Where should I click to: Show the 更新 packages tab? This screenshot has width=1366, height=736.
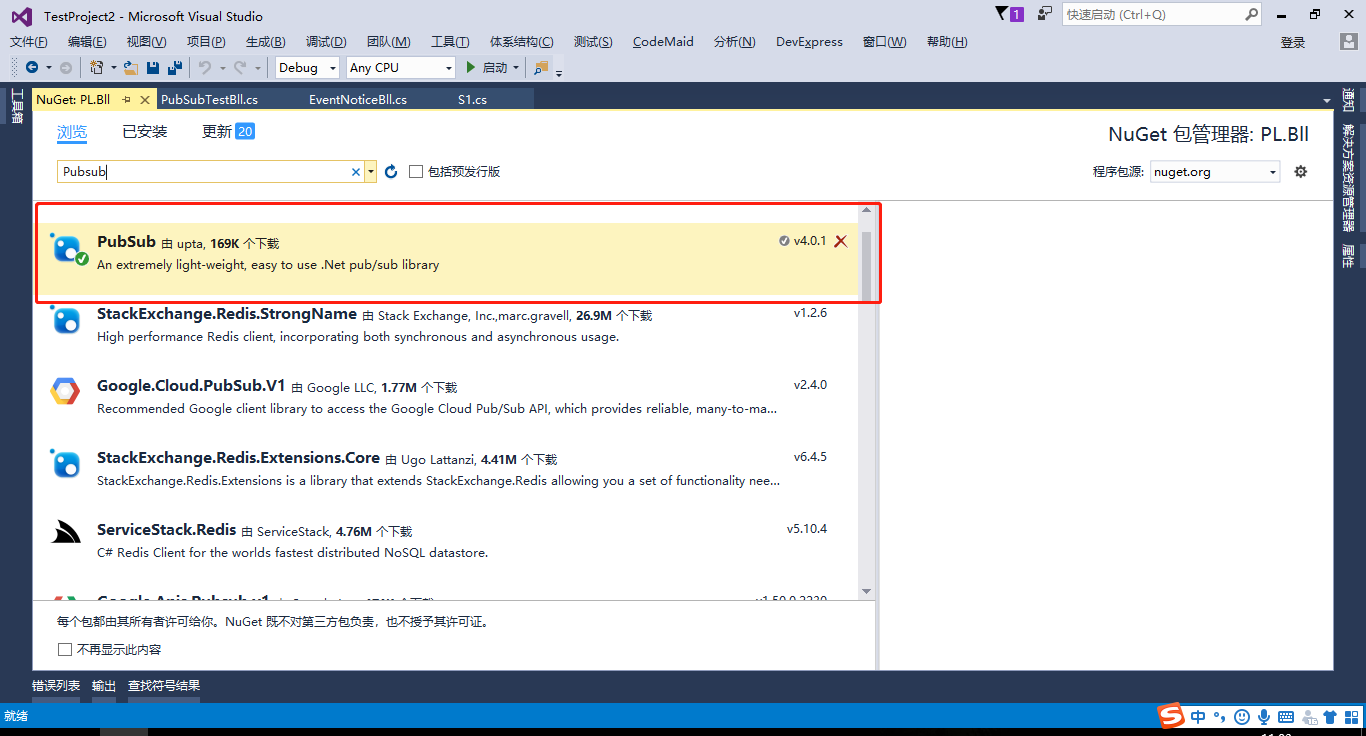tap(228, 132)
